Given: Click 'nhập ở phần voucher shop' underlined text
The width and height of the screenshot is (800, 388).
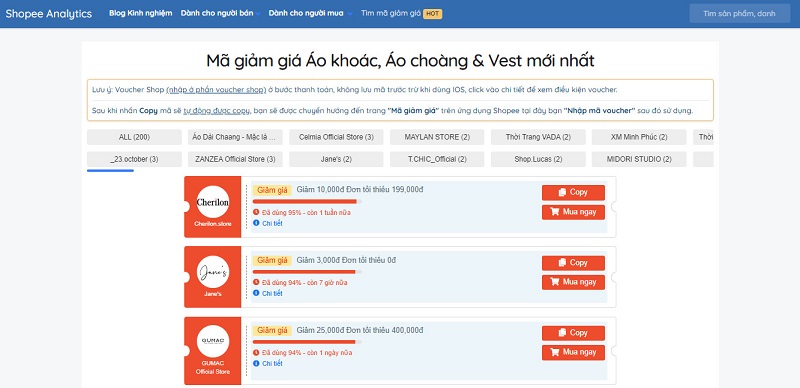Looking at the screenshot, I should (x=216, y=90).
